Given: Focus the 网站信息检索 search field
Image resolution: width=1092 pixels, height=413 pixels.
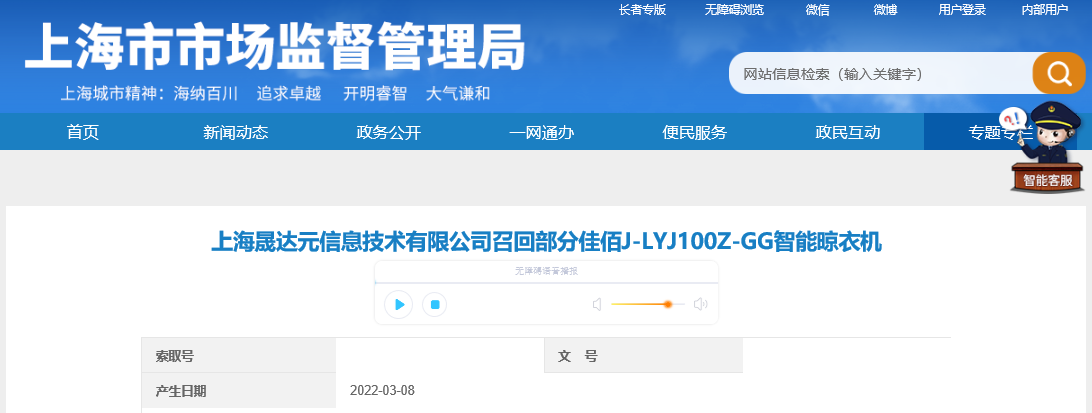Looking at the screenshot, I should pyautogui.click(x=881, y=73).
